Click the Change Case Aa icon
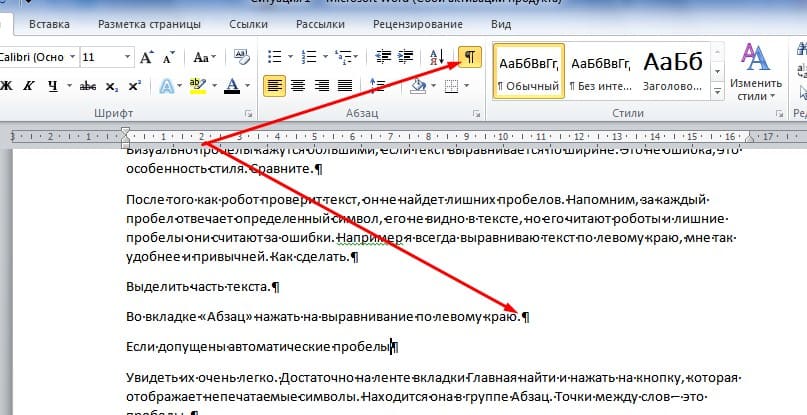 click(201, 57)
